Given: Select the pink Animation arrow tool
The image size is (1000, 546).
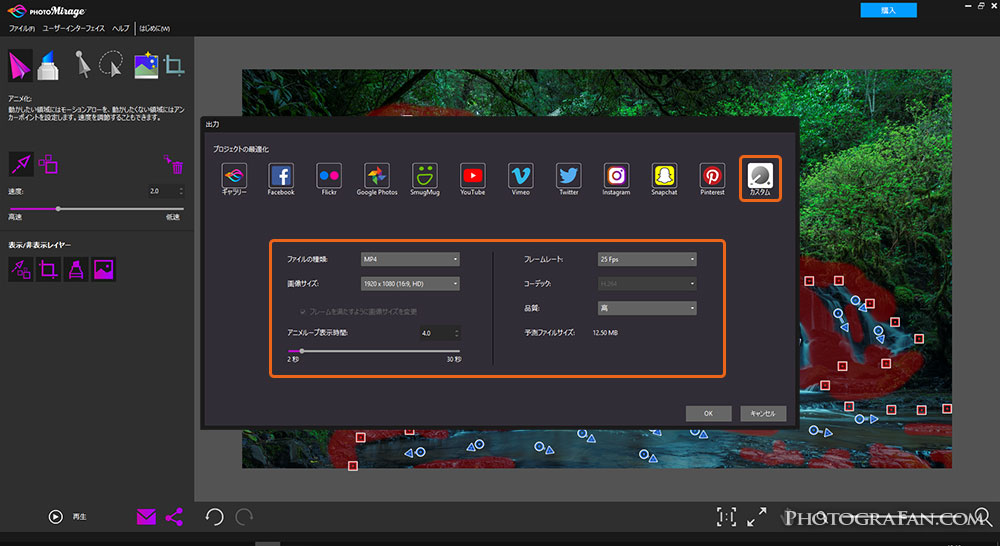Looking at the screenshot, I should pos(20,66).
